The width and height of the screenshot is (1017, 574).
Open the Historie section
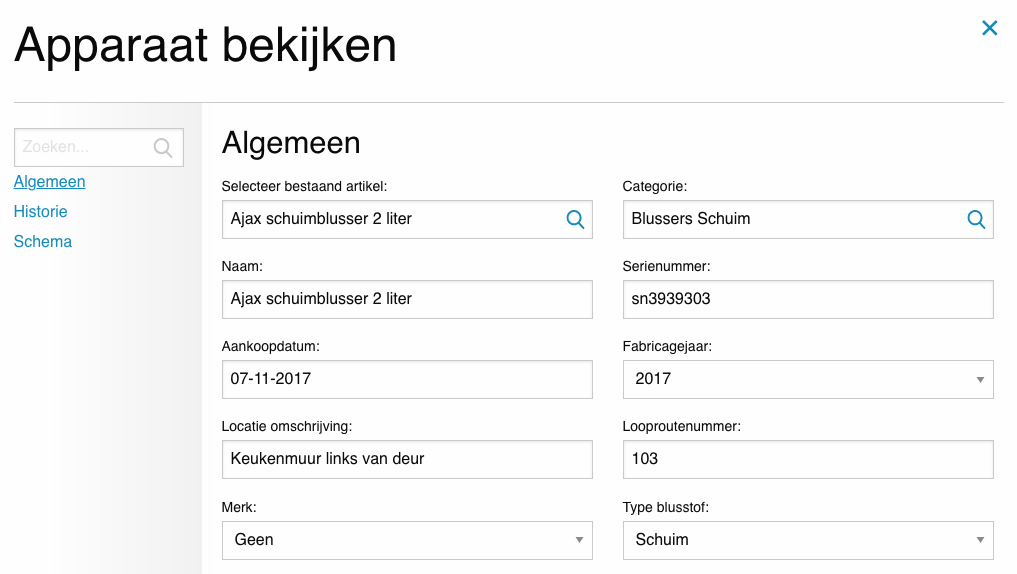(x=41, y=212)
